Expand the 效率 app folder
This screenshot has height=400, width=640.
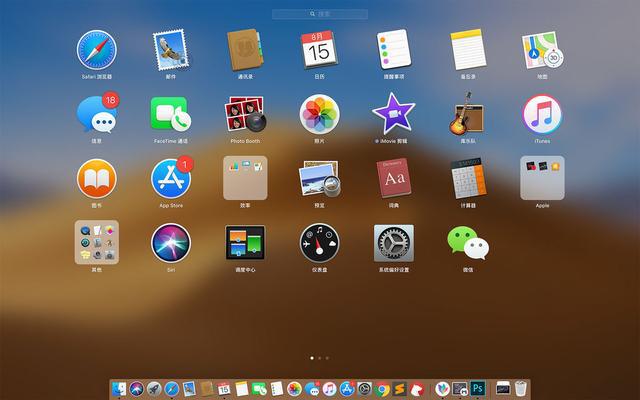coord(245,178)
